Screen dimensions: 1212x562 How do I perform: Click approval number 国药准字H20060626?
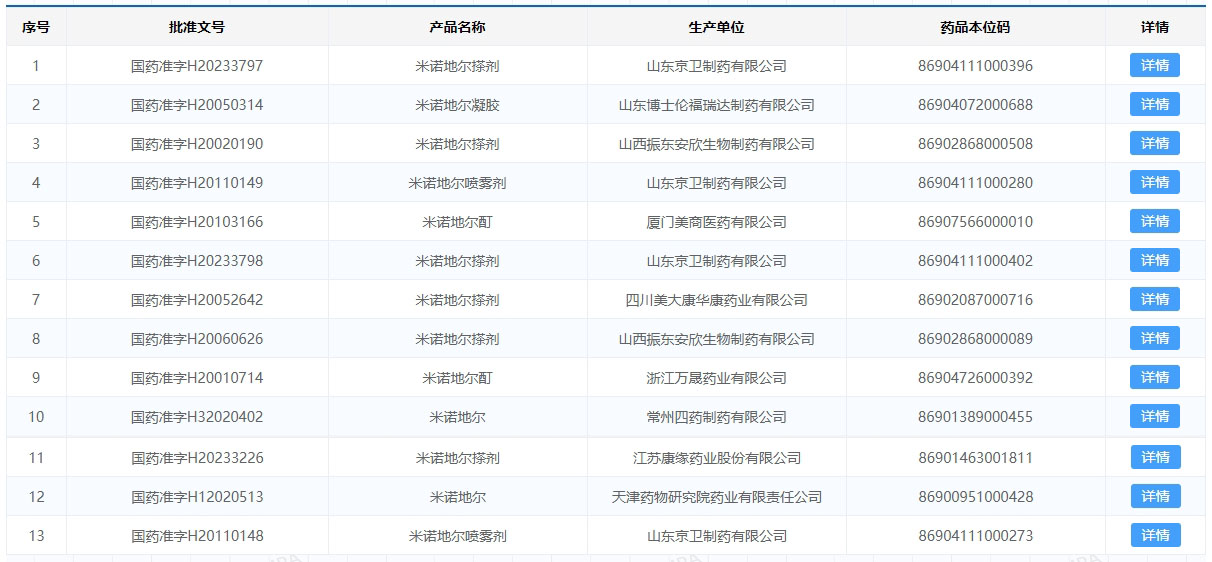pyautogui.click(x=197, y=339)
